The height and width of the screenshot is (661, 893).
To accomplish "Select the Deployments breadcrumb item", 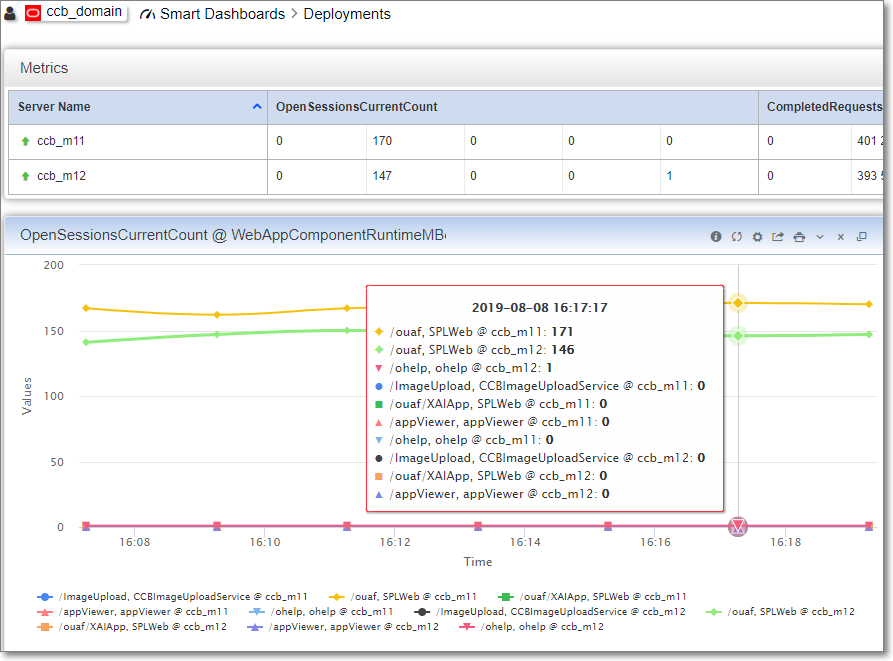I will pyautogui.click(x=347, y=14).
